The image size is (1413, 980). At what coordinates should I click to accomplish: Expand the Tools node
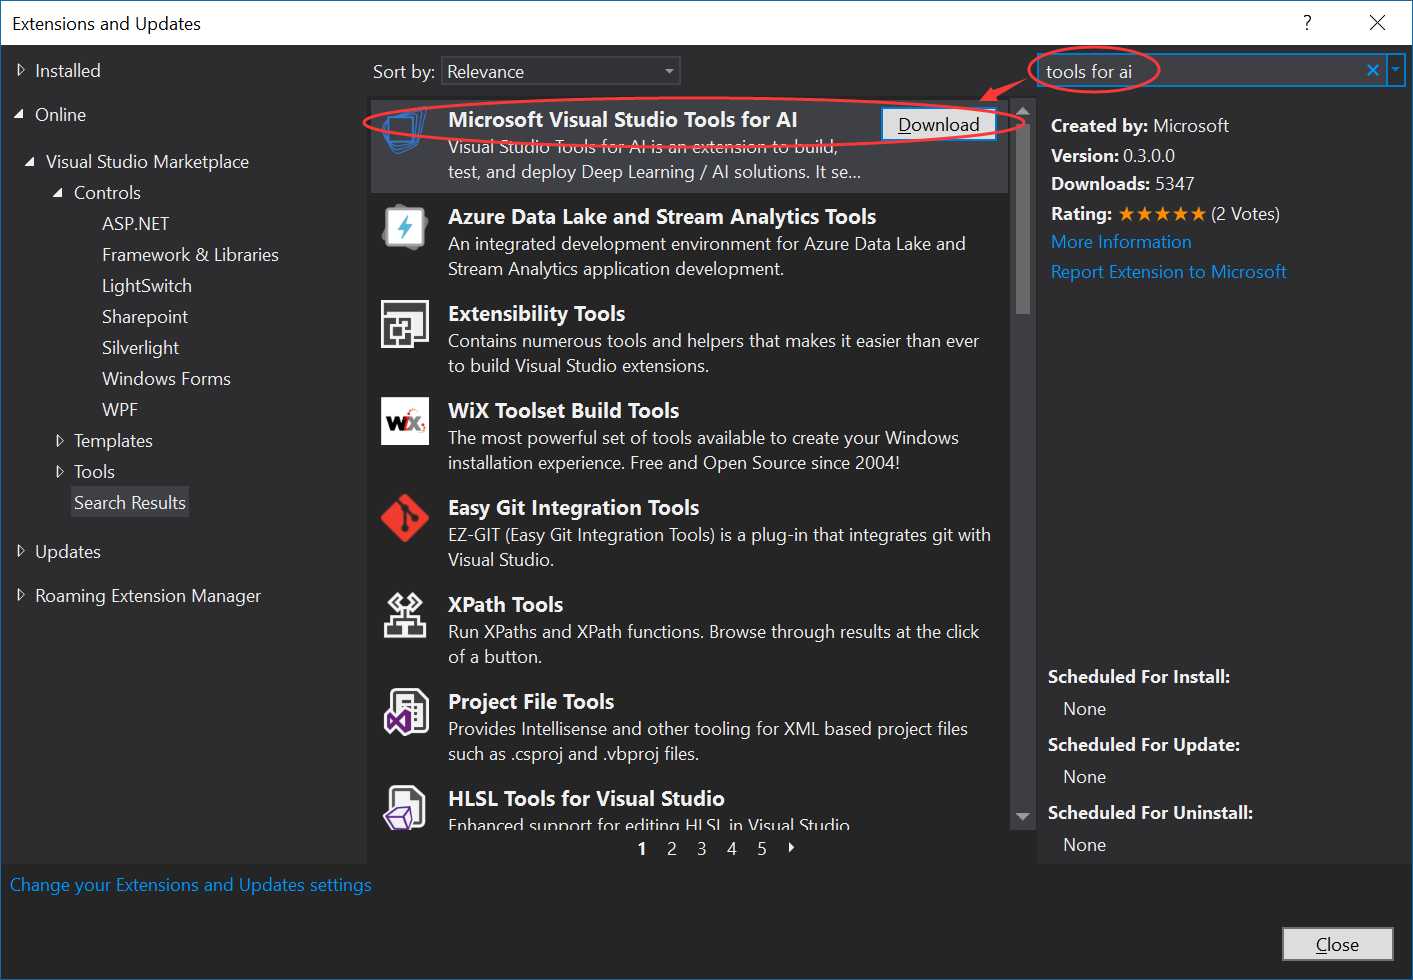click(60, 471)
